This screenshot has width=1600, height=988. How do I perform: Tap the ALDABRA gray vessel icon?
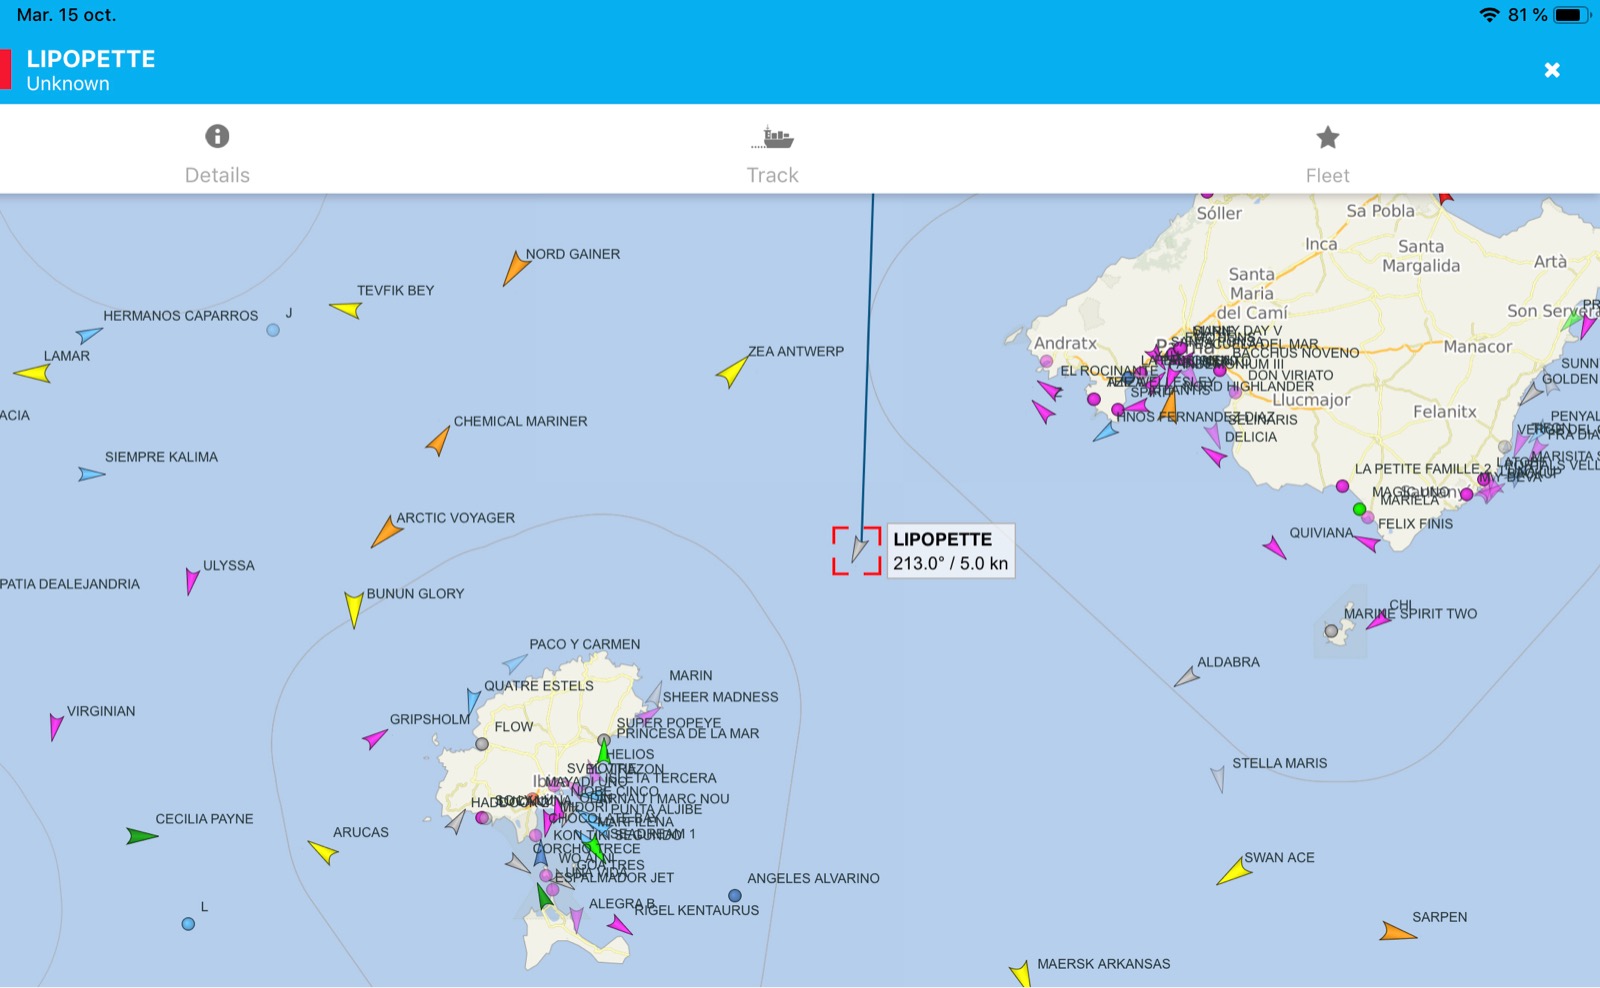1187,677
